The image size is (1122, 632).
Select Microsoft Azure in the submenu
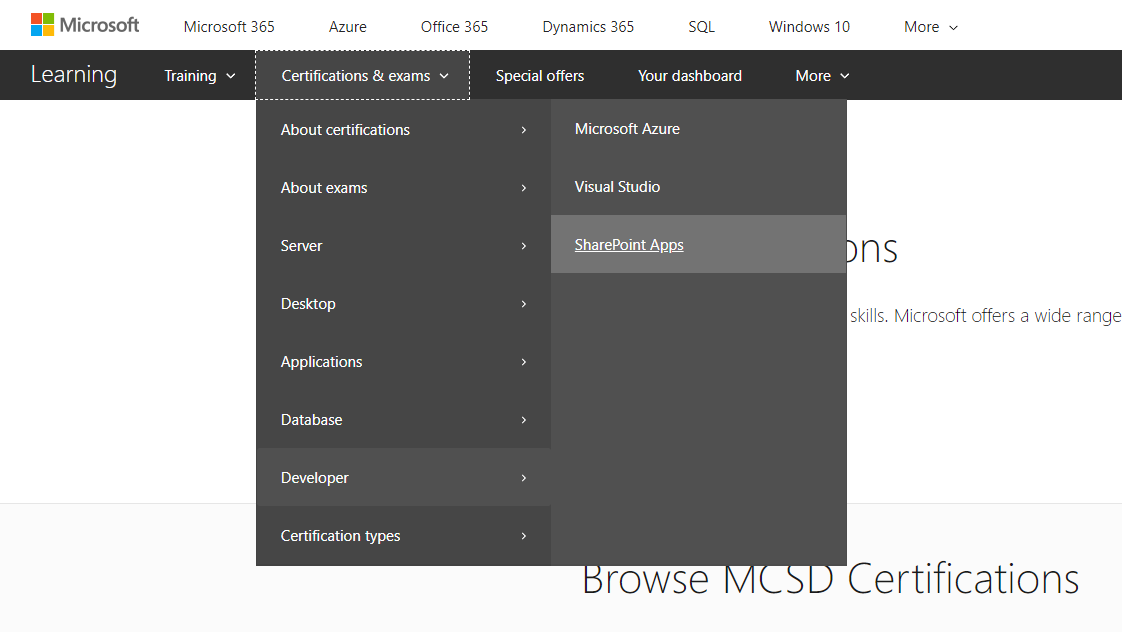pyautogui.click(x=627, y=128)
